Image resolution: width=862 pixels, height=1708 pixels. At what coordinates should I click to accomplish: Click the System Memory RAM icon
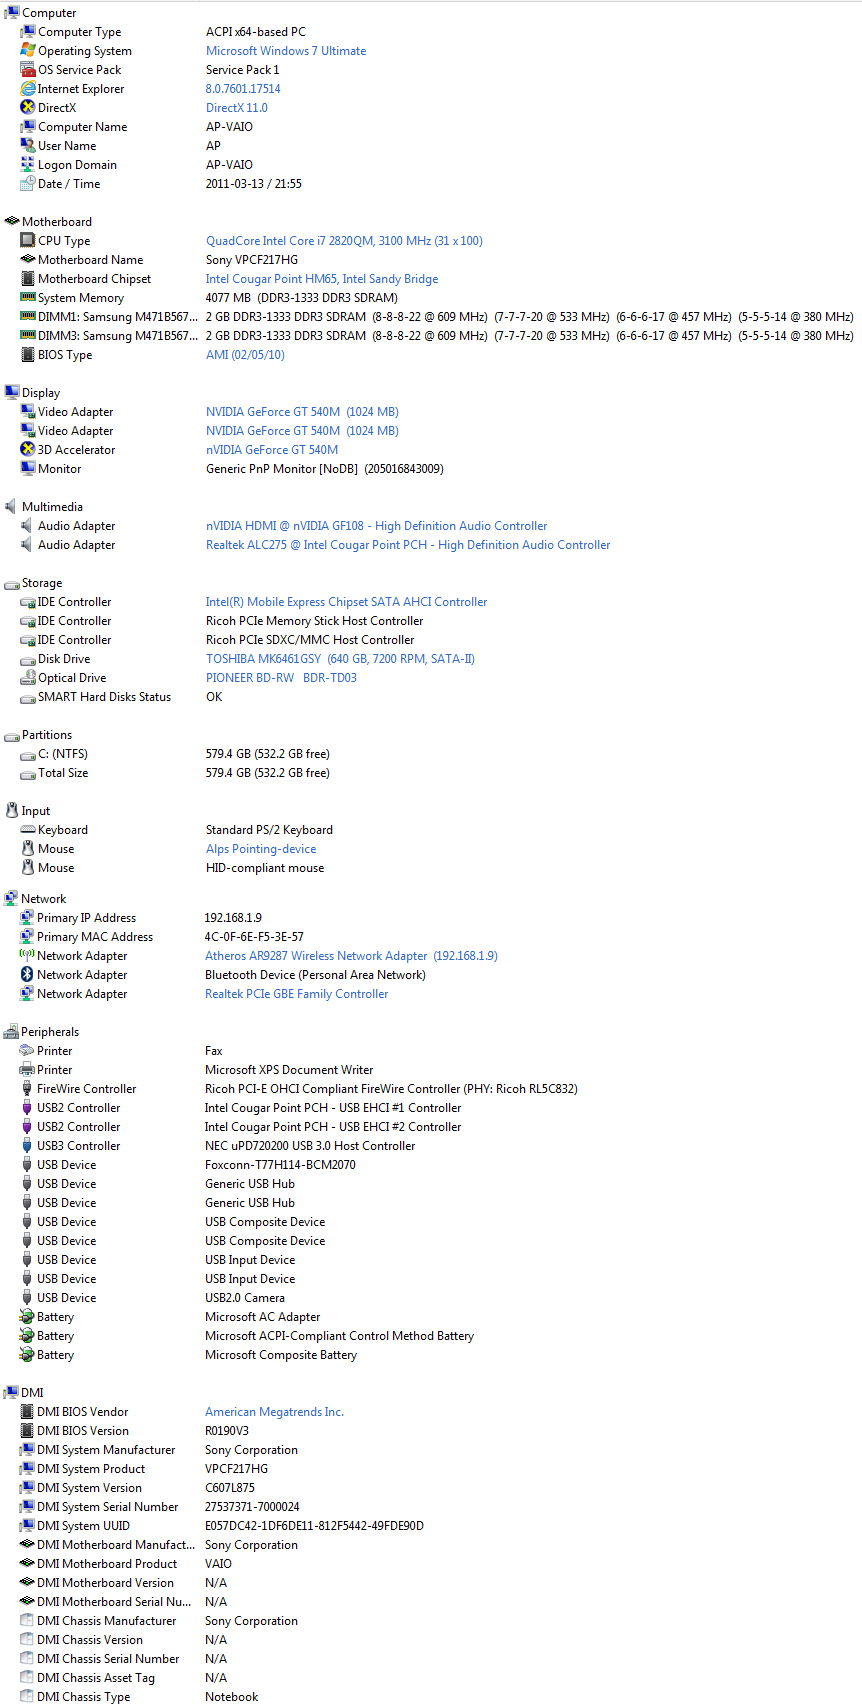28,298
